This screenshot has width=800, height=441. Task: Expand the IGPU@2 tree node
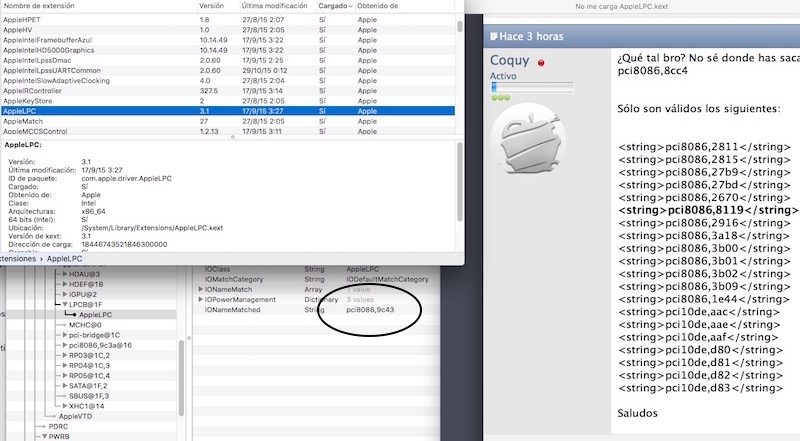point(65,295)
